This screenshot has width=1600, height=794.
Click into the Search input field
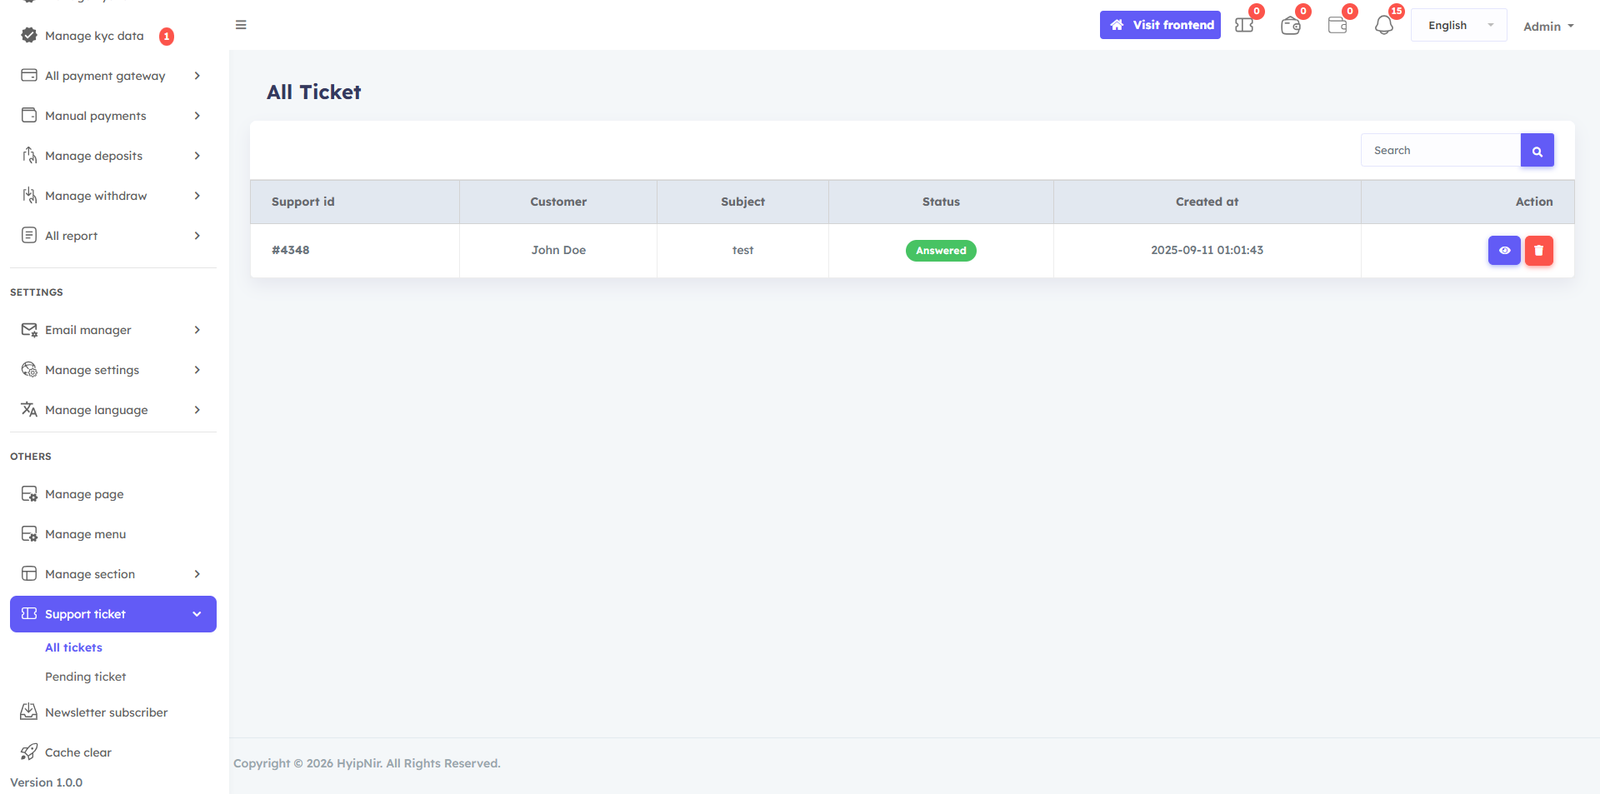tap(1440, 150)
